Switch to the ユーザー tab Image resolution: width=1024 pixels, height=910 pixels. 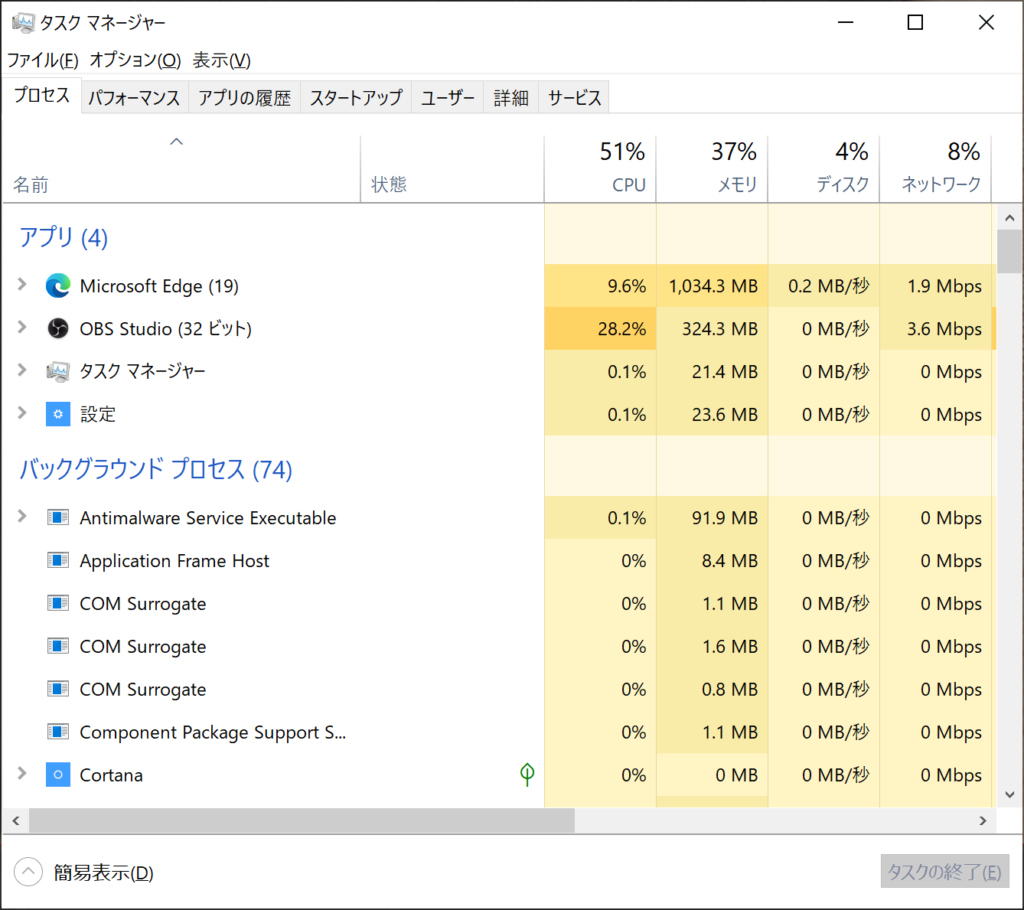click(447, 97)
